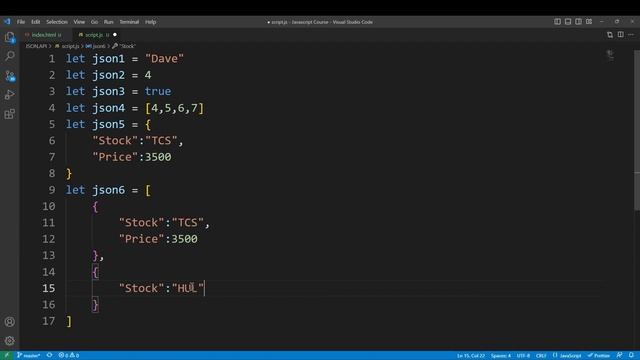Change the CRLF end of line setting

tap(541, 356)
